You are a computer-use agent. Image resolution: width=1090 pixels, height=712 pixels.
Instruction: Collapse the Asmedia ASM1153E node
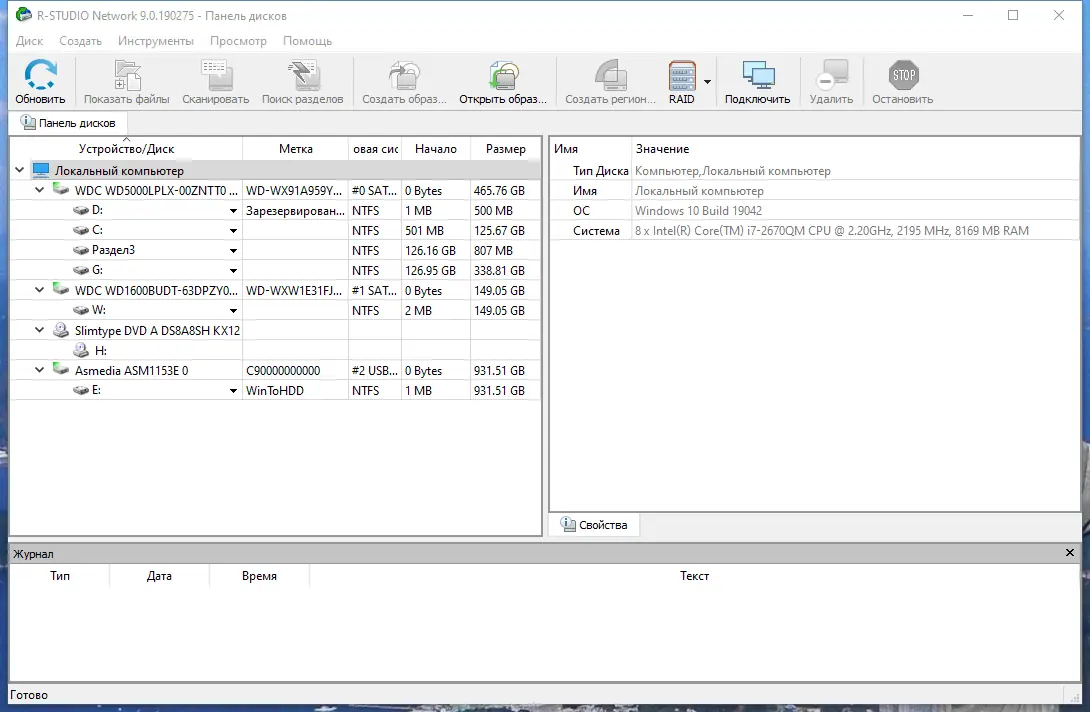[40, 370]
